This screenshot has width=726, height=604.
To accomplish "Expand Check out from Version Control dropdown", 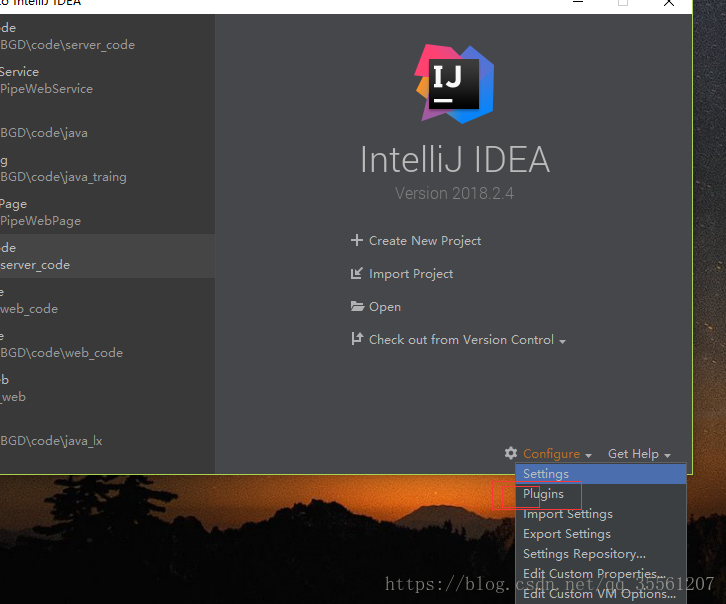I will [467, 340].
